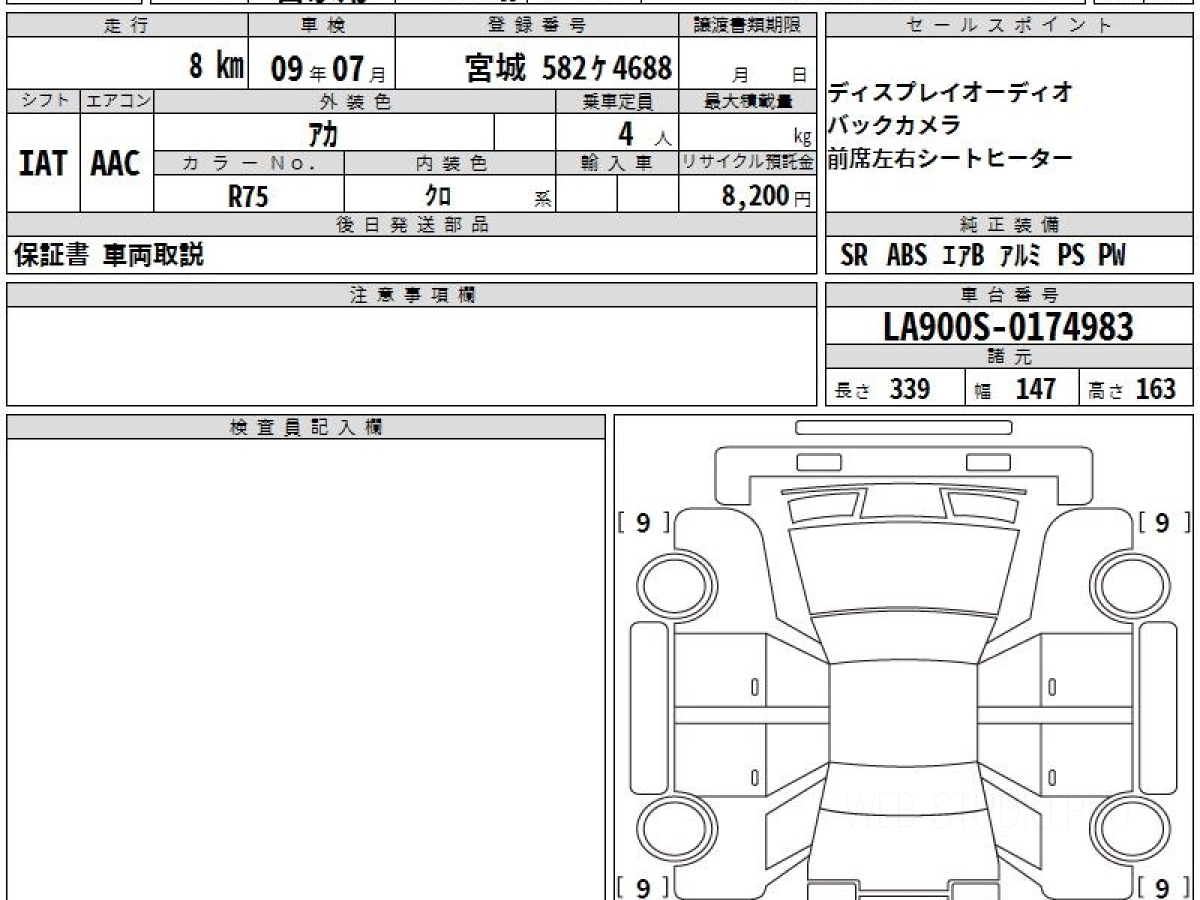Select the IAT shift value

tap(43, 163)
